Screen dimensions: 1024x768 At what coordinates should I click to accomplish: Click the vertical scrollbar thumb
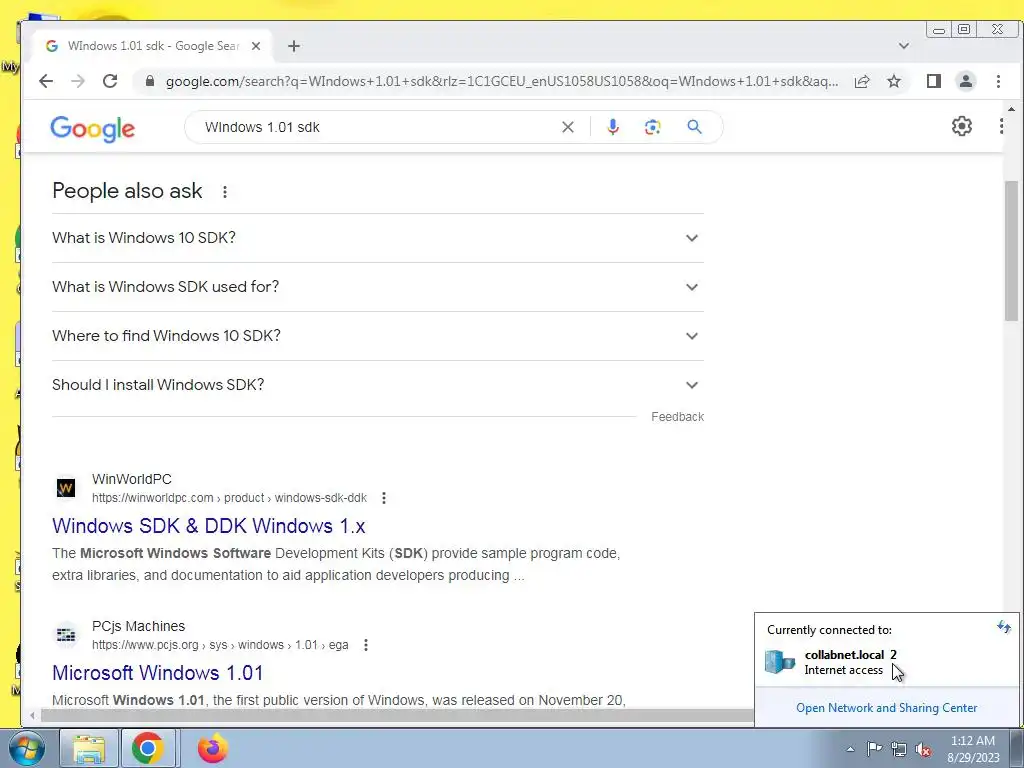tap(1011, 251)
